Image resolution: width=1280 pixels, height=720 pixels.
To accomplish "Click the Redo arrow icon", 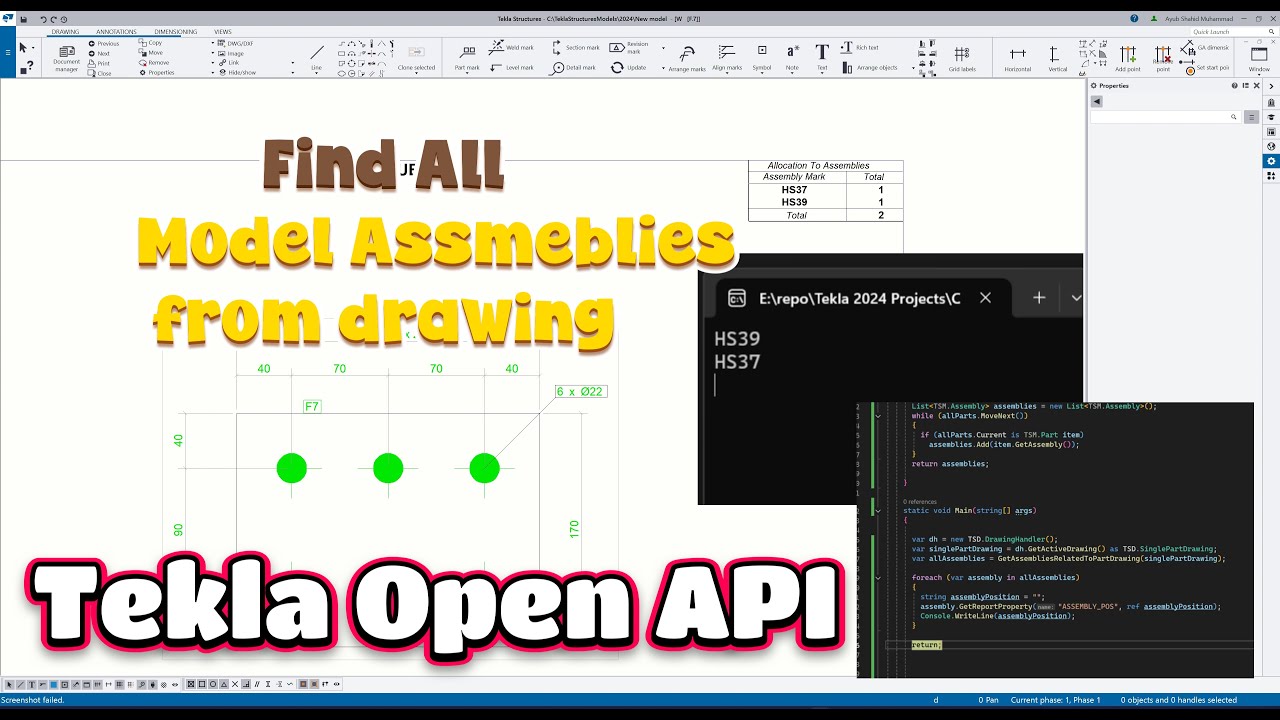I will [x=55, y=19].
